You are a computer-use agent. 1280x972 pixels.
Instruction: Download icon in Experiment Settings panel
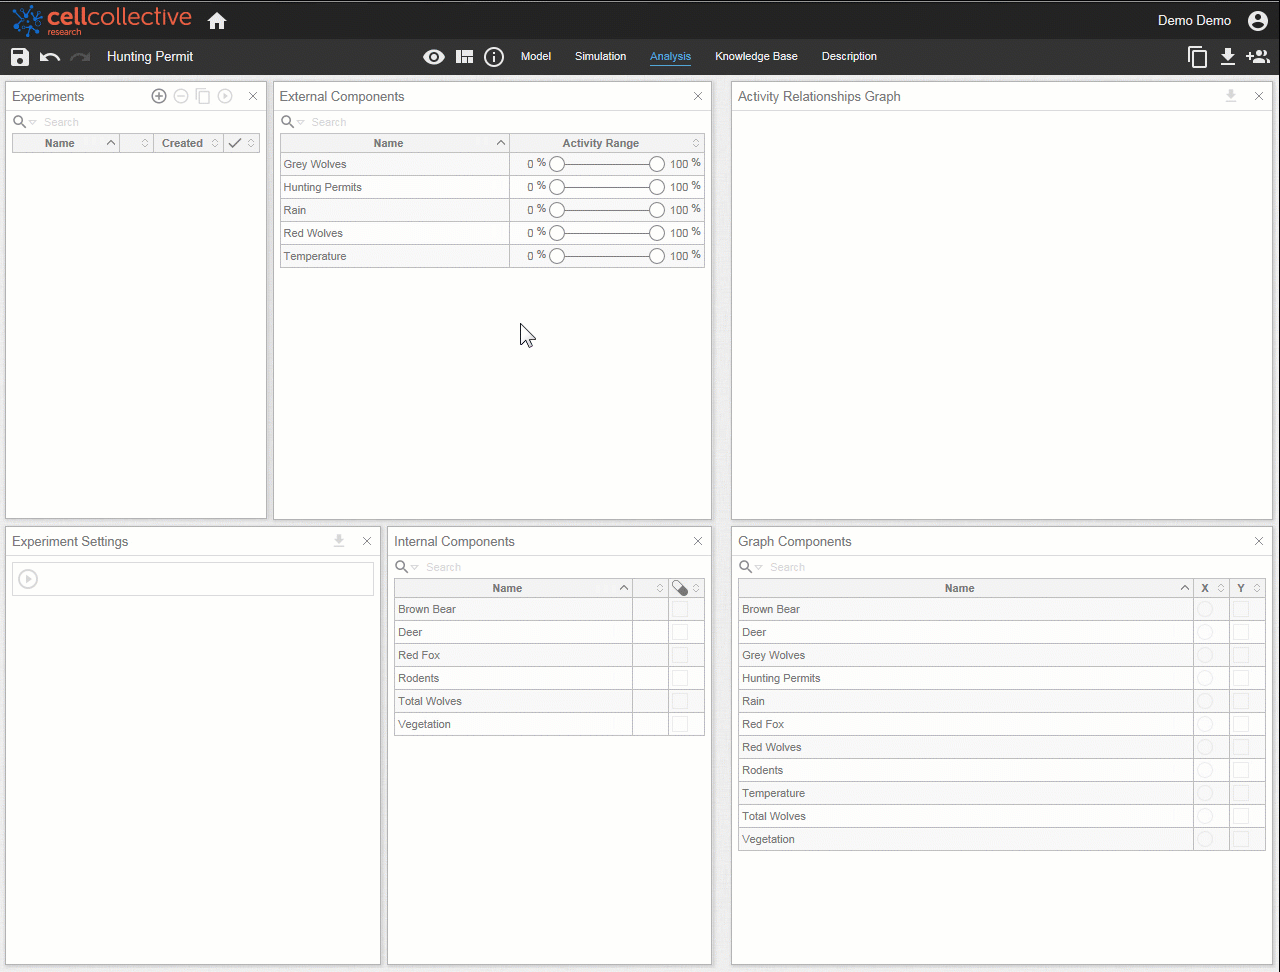point(339,541)
